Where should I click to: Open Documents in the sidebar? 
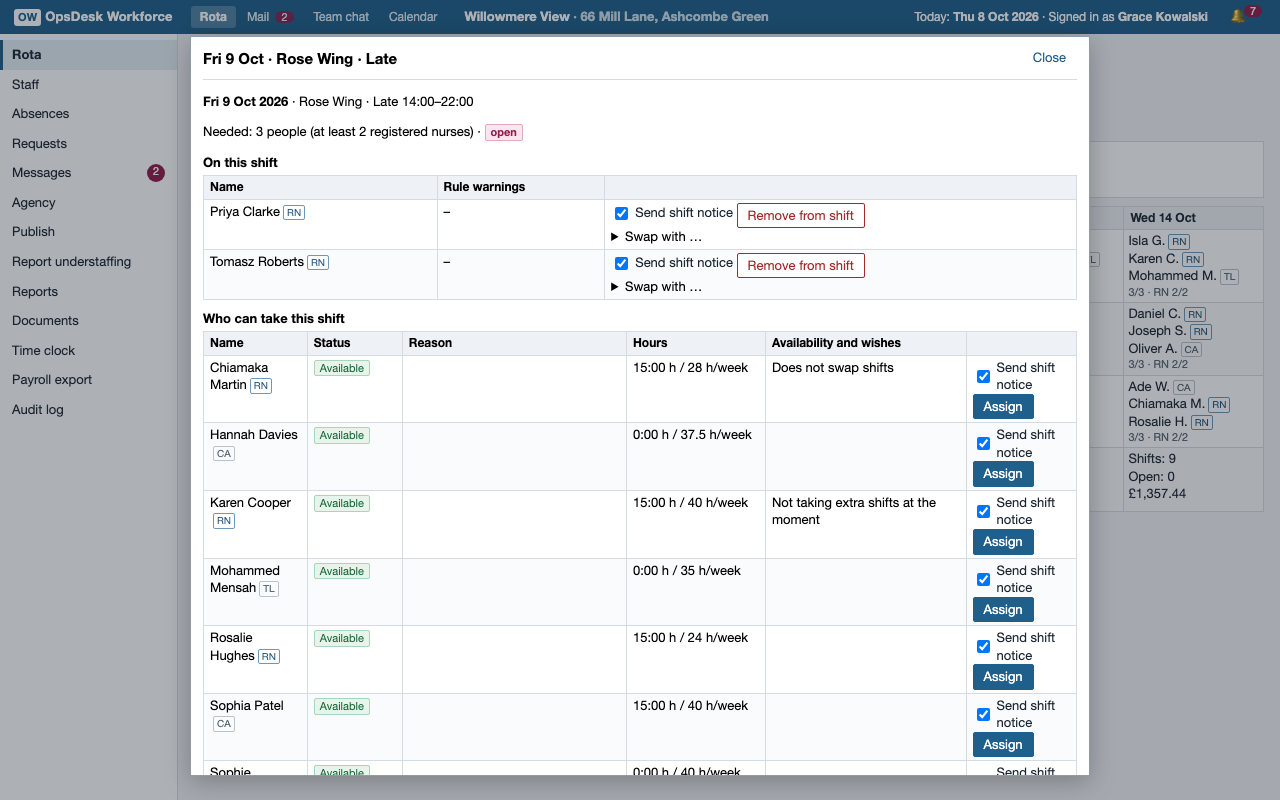[x=89, y=321]
